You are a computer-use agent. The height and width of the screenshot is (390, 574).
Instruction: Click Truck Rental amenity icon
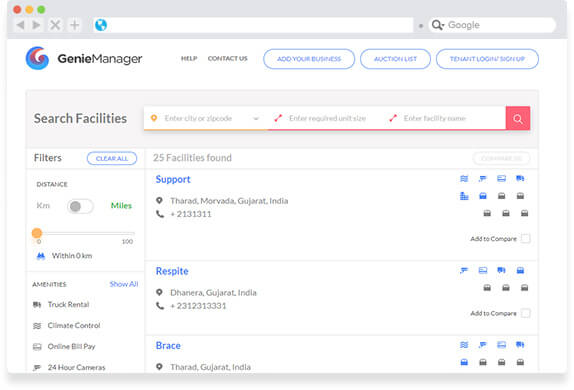37,305
